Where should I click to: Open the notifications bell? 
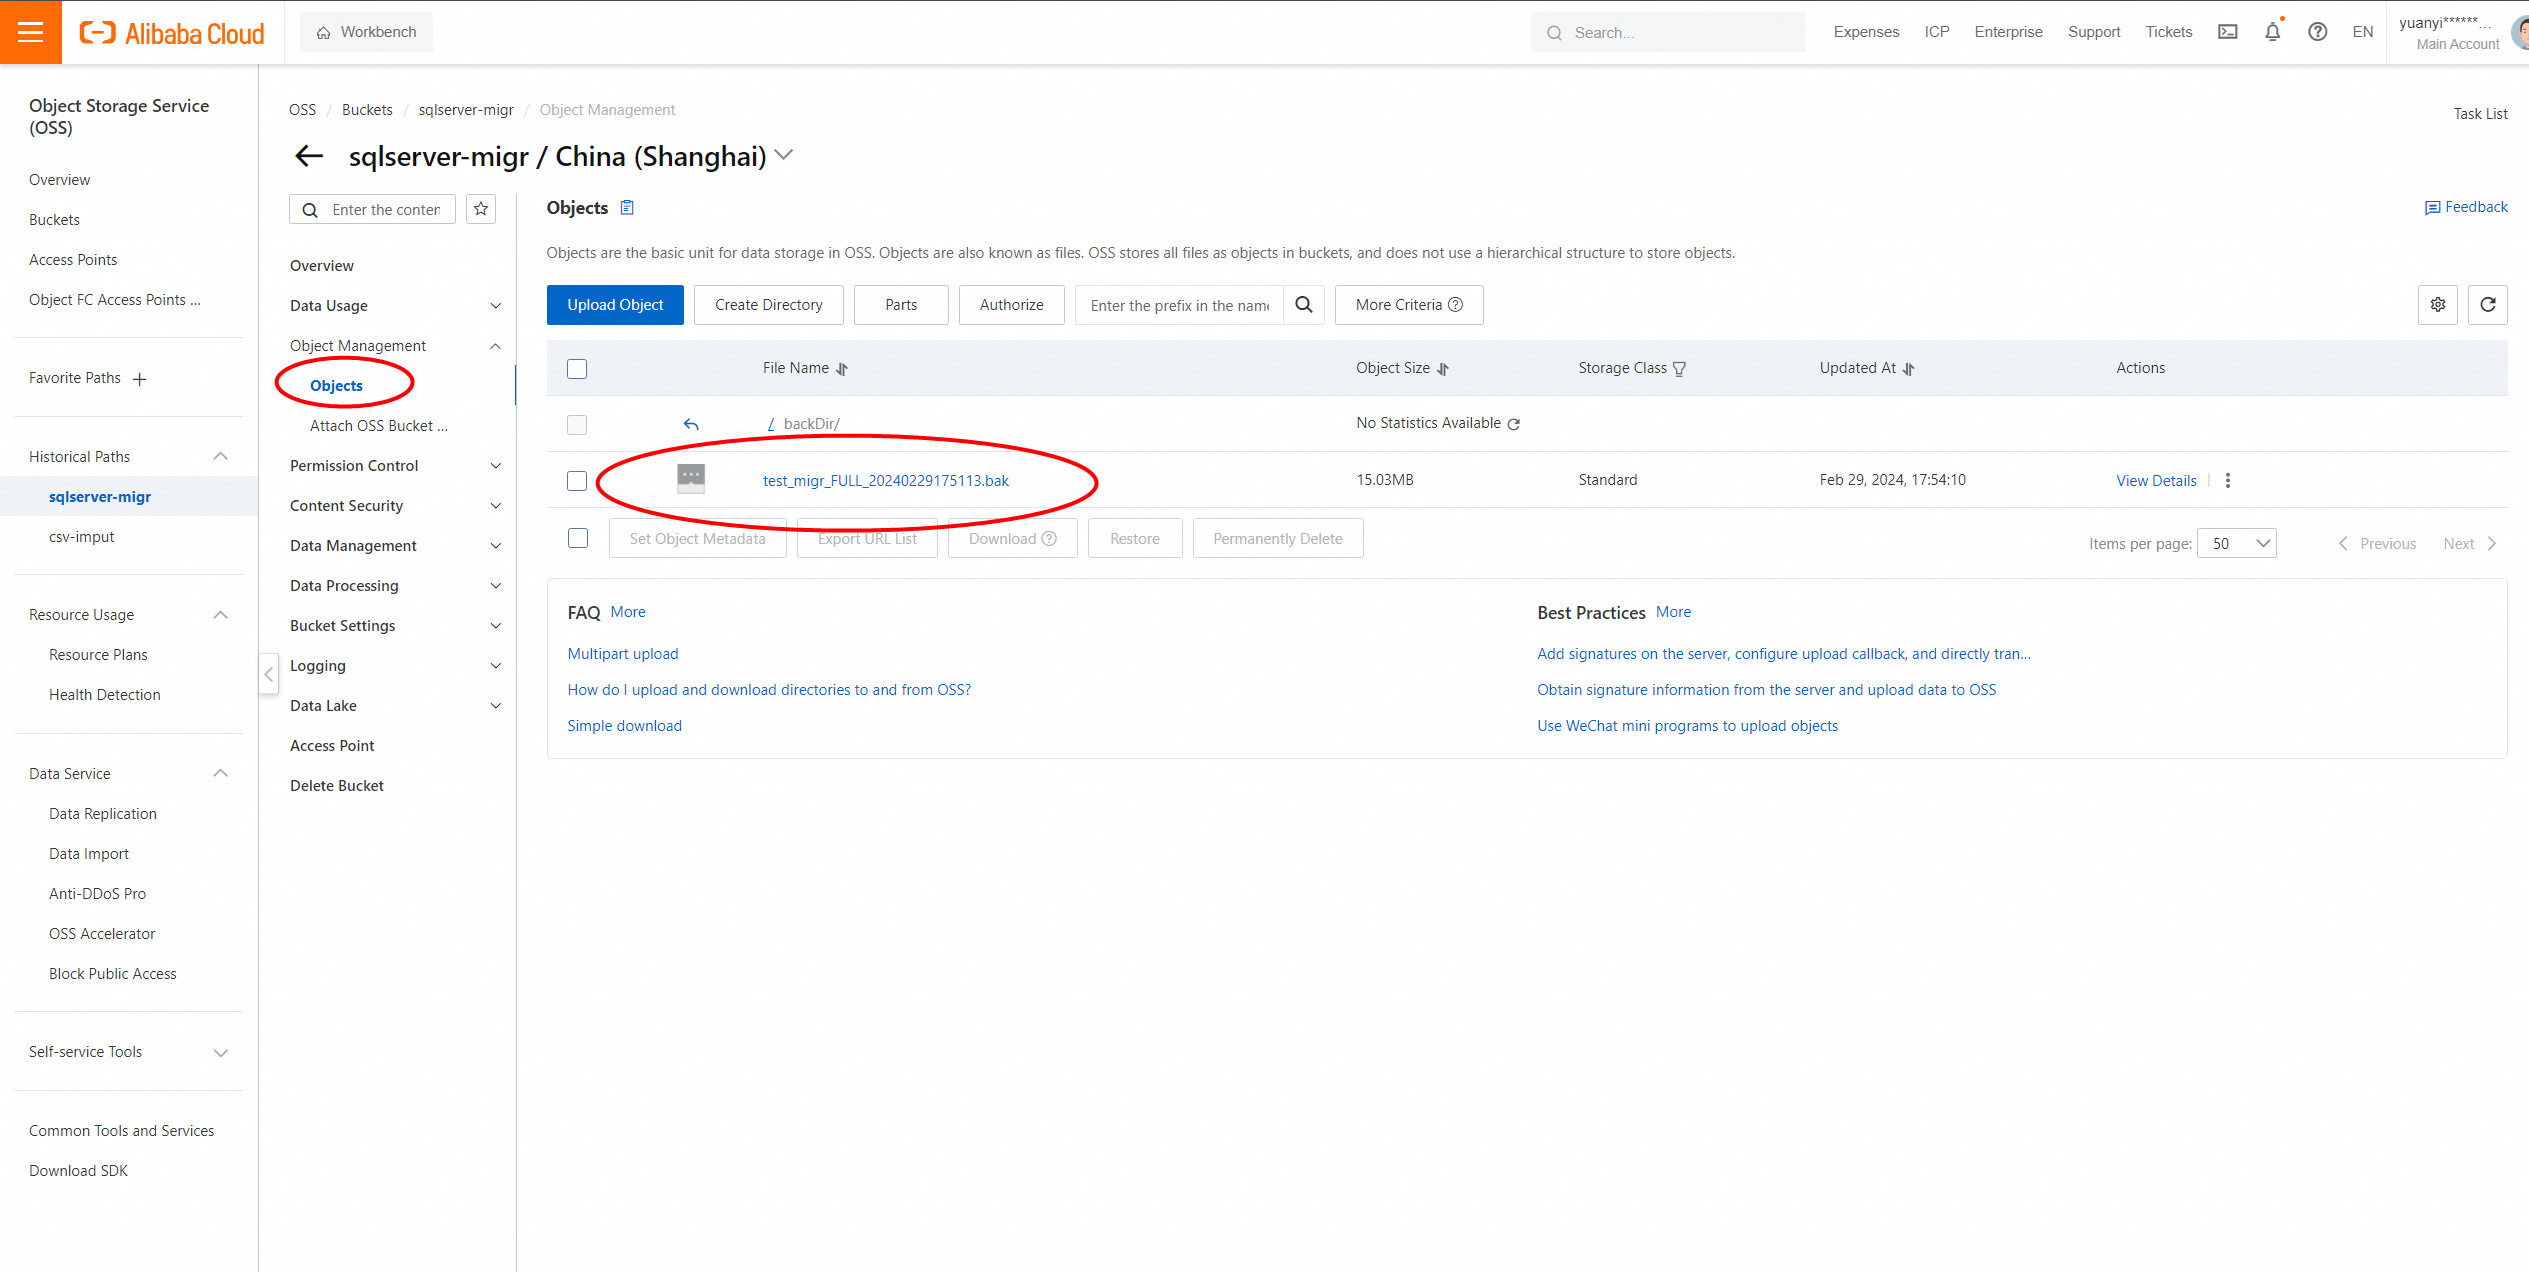[x=2272, y=32]
